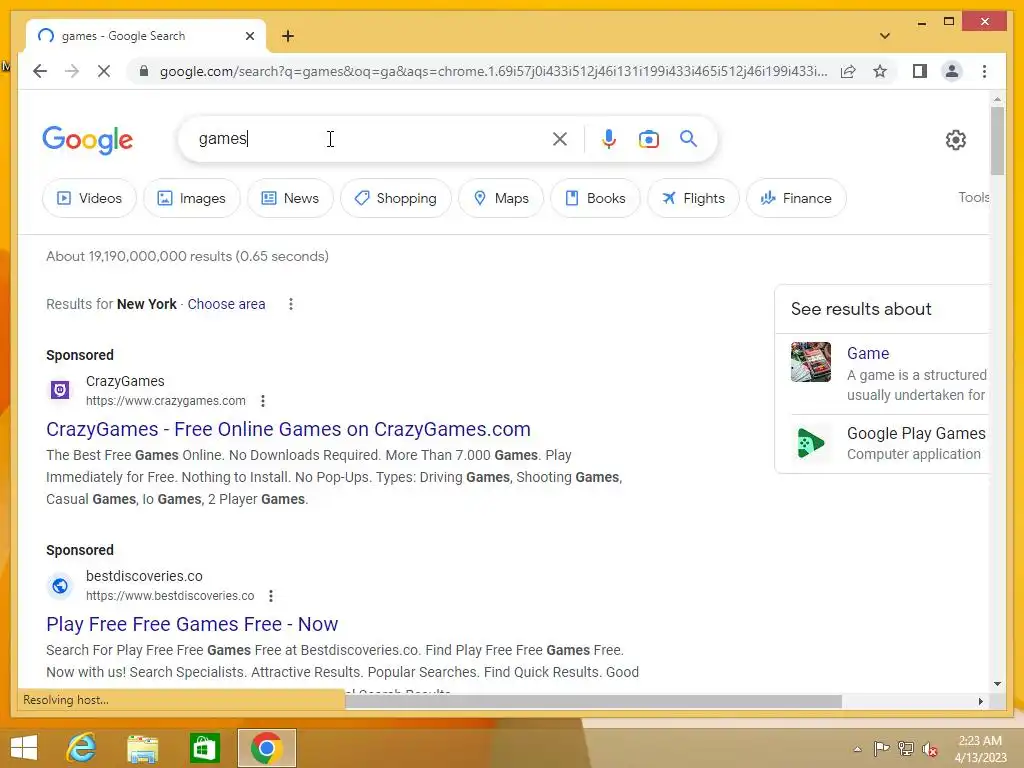Open Google Play Games result
This screenshot has height=768, width=1024.
point(916,434)
